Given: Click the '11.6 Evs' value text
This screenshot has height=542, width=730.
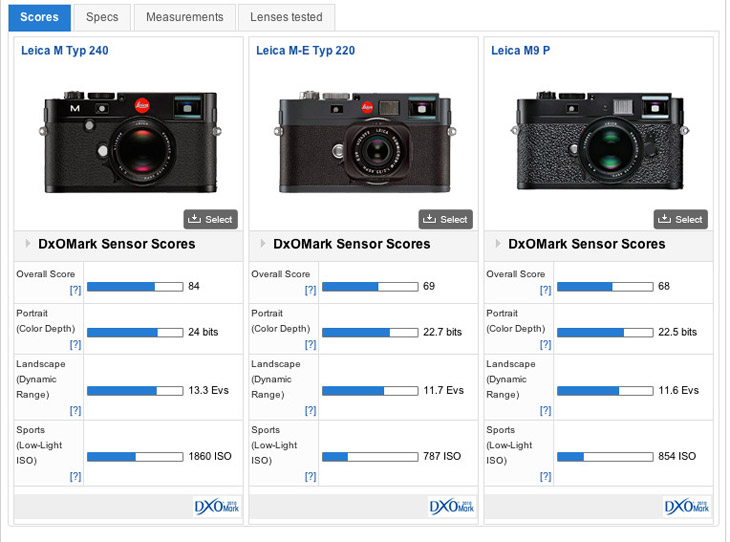Looking at the screenshot, I should point(679,390).
